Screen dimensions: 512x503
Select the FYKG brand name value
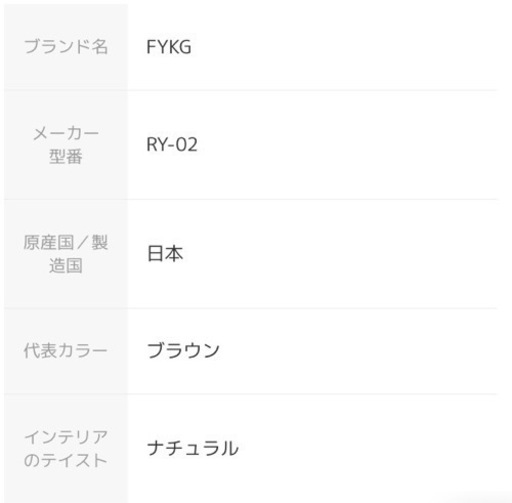[169, 47]
